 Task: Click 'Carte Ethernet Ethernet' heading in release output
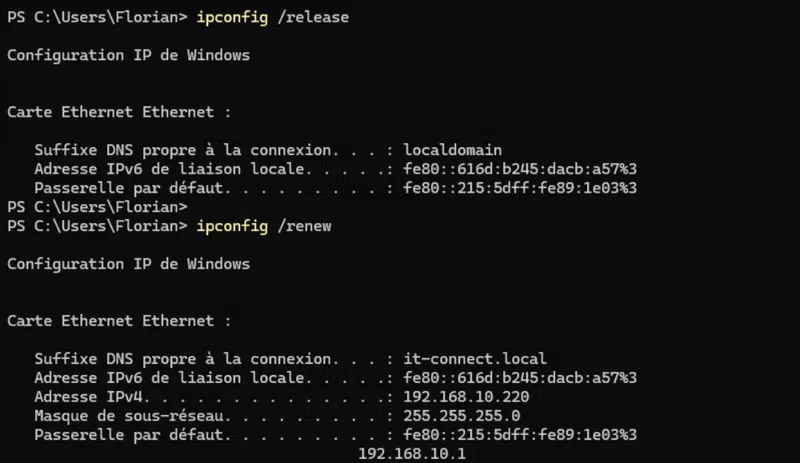click(x=119, y=112)
